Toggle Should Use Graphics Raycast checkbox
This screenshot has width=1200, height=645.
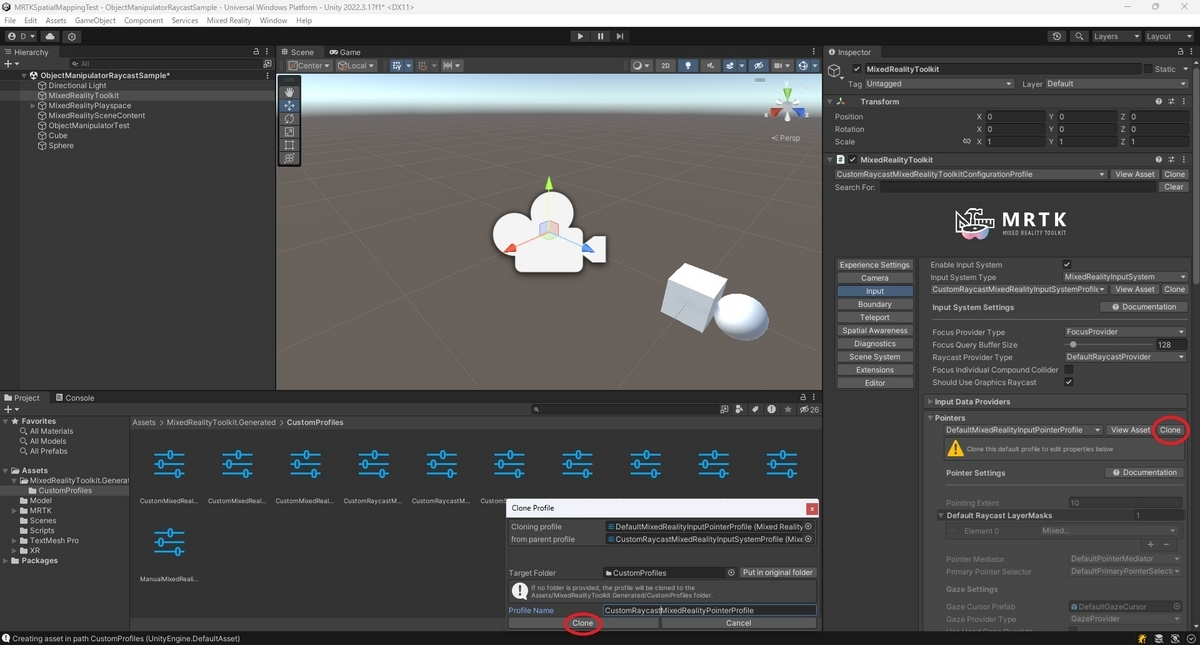(1068, 382)
